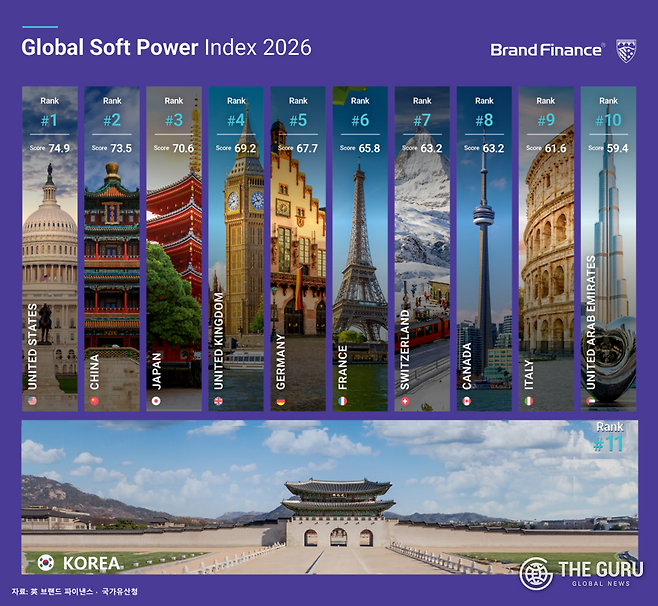Click the Japan flag icon
658x606 pixels.
[158, 401]
